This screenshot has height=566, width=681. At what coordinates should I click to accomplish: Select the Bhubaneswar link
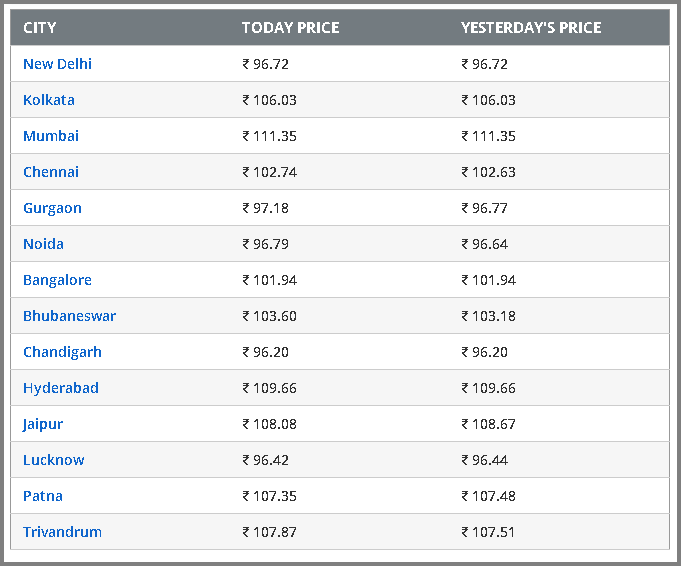coord(69,316)
